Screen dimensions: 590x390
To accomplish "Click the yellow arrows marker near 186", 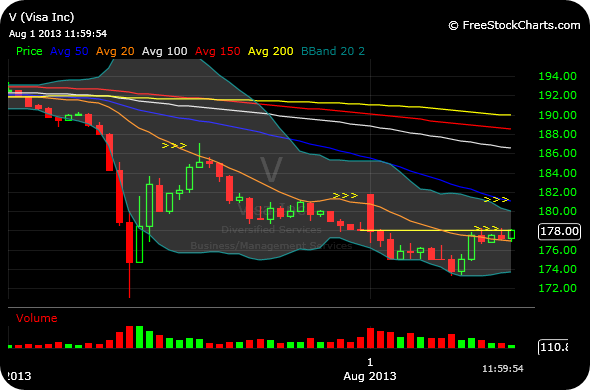I will point(174,145).
